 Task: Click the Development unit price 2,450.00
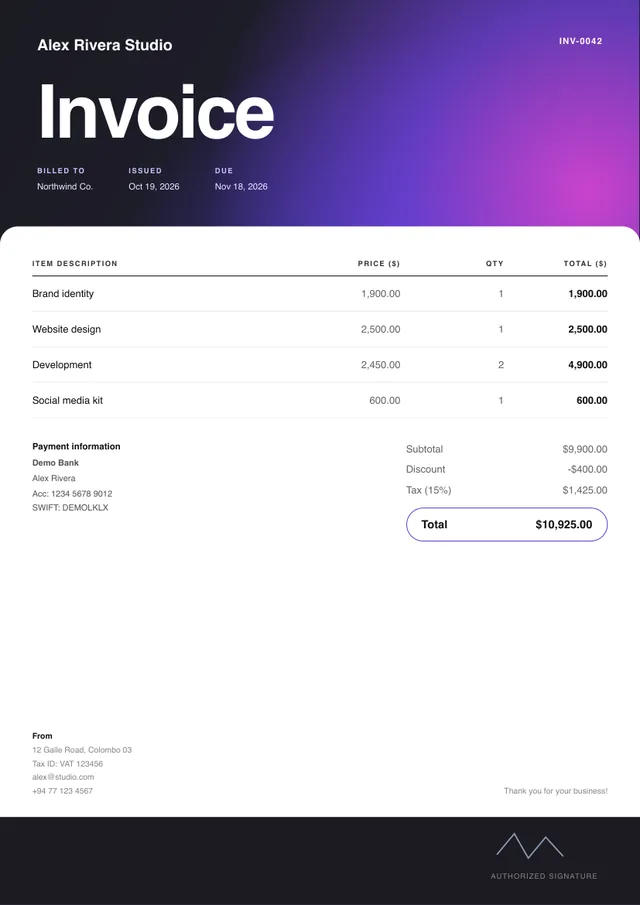(x=380, y=365)
